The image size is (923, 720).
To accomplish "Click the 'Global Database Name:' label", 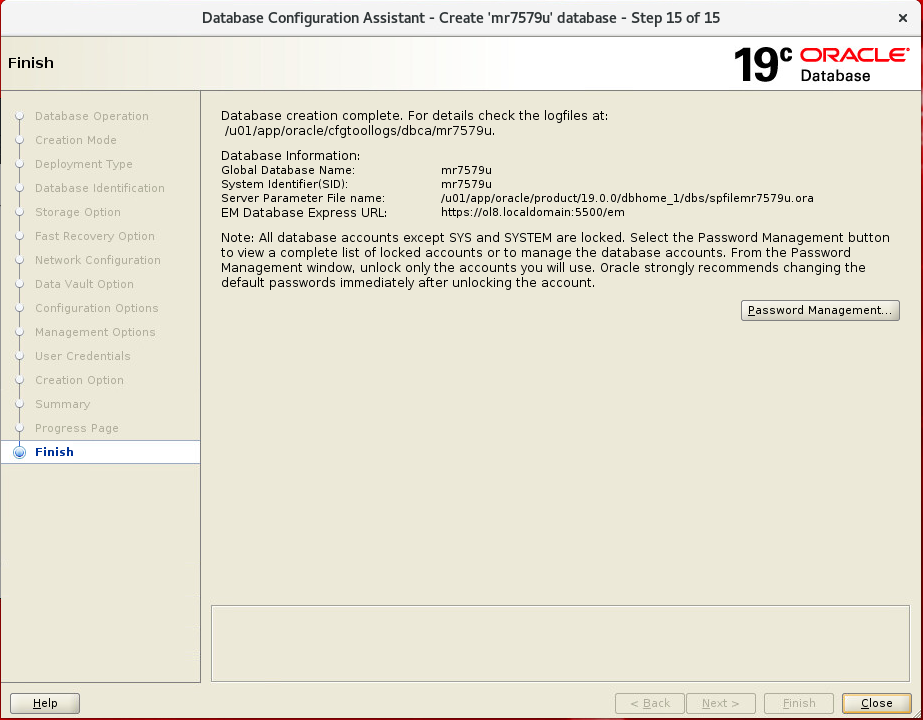I will point(288,170).
